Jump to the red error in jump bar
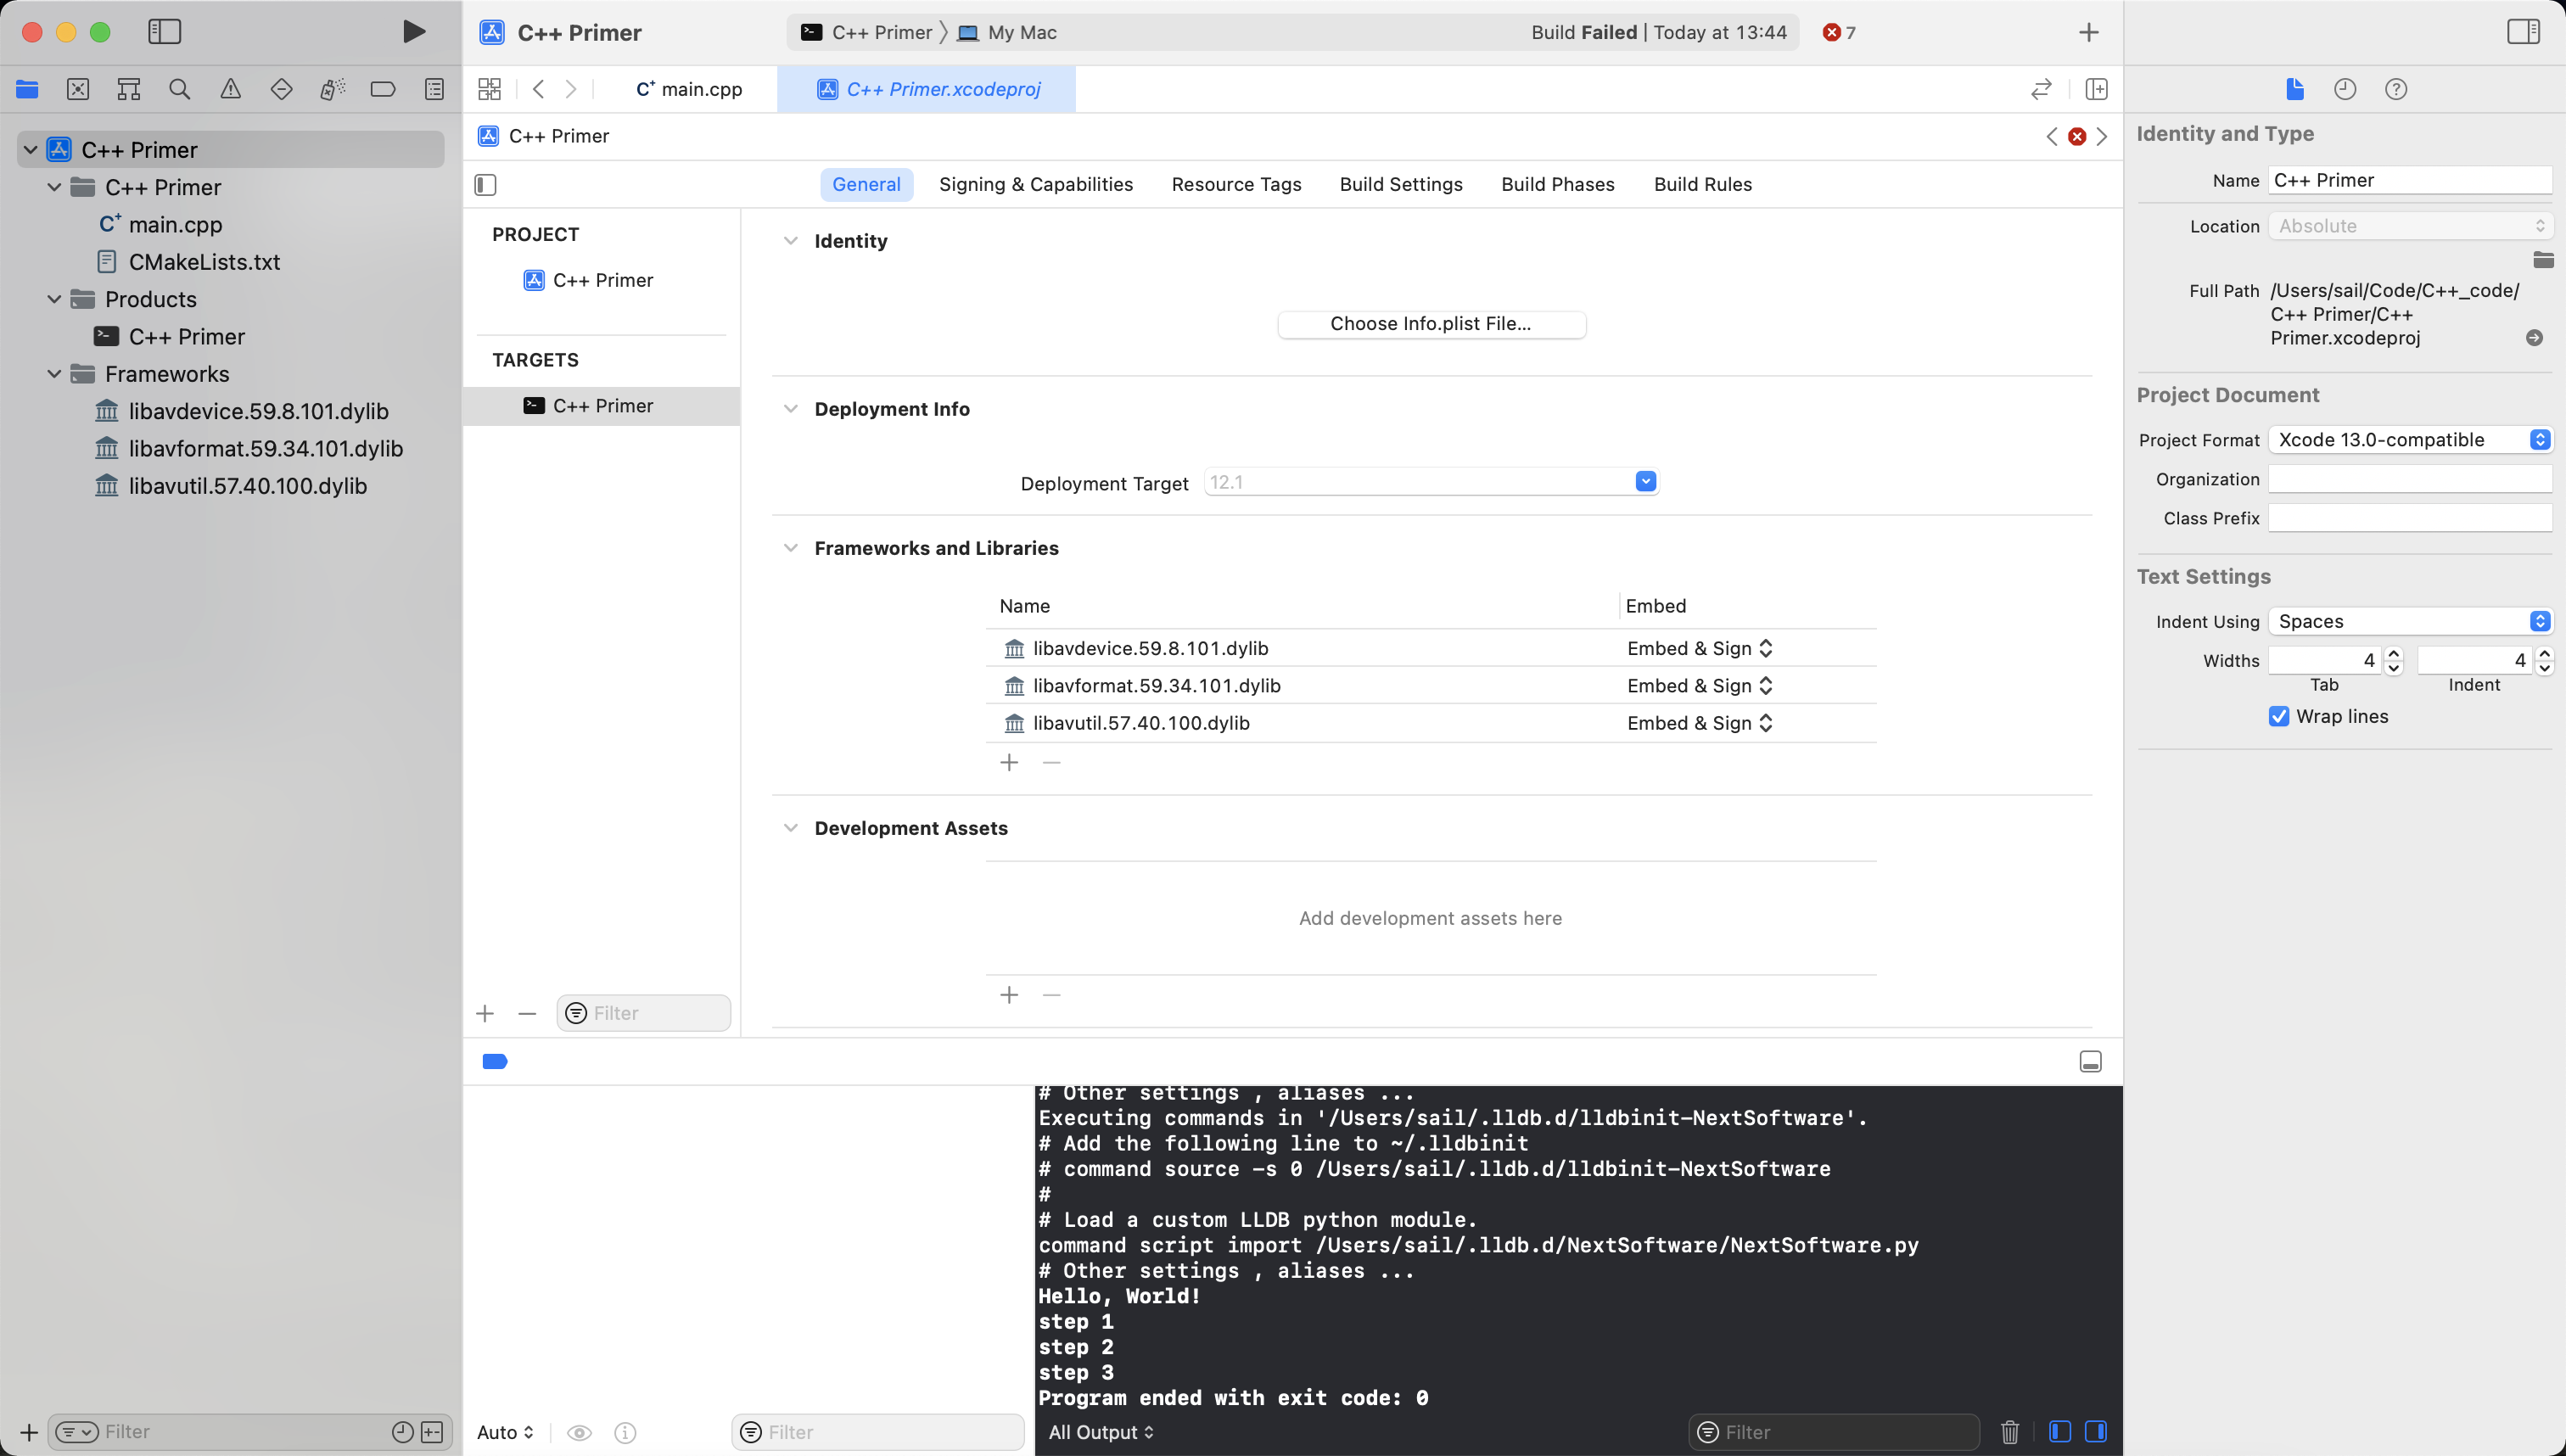Viewport: 2566px width, 1456px height. [x=2077, y=136]
